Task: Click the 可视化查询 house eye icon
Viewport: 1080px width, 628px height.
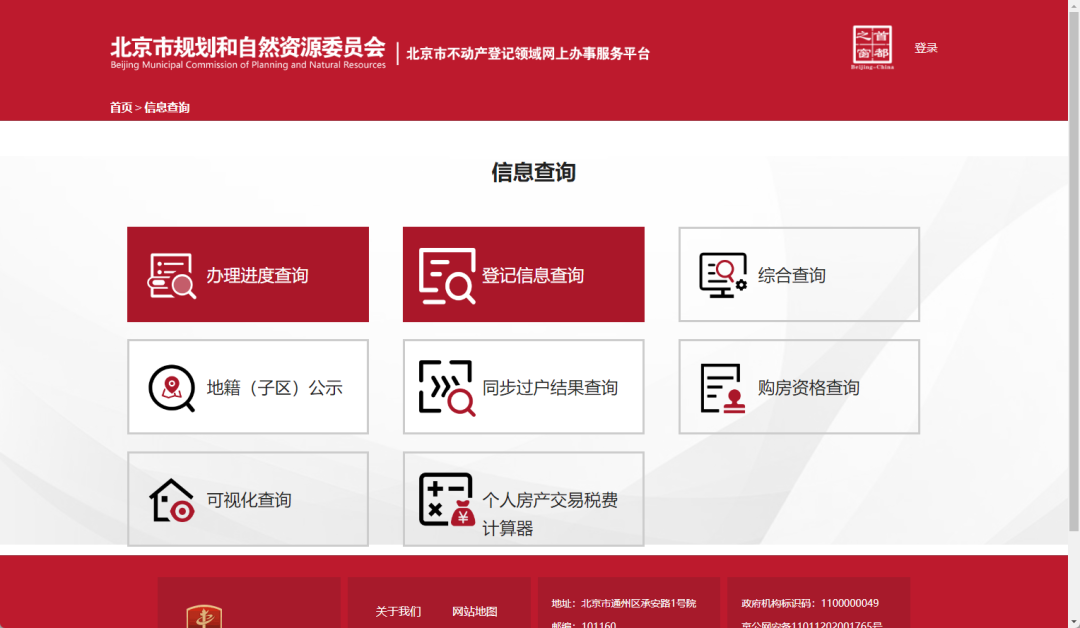Action: coord(172,500)
